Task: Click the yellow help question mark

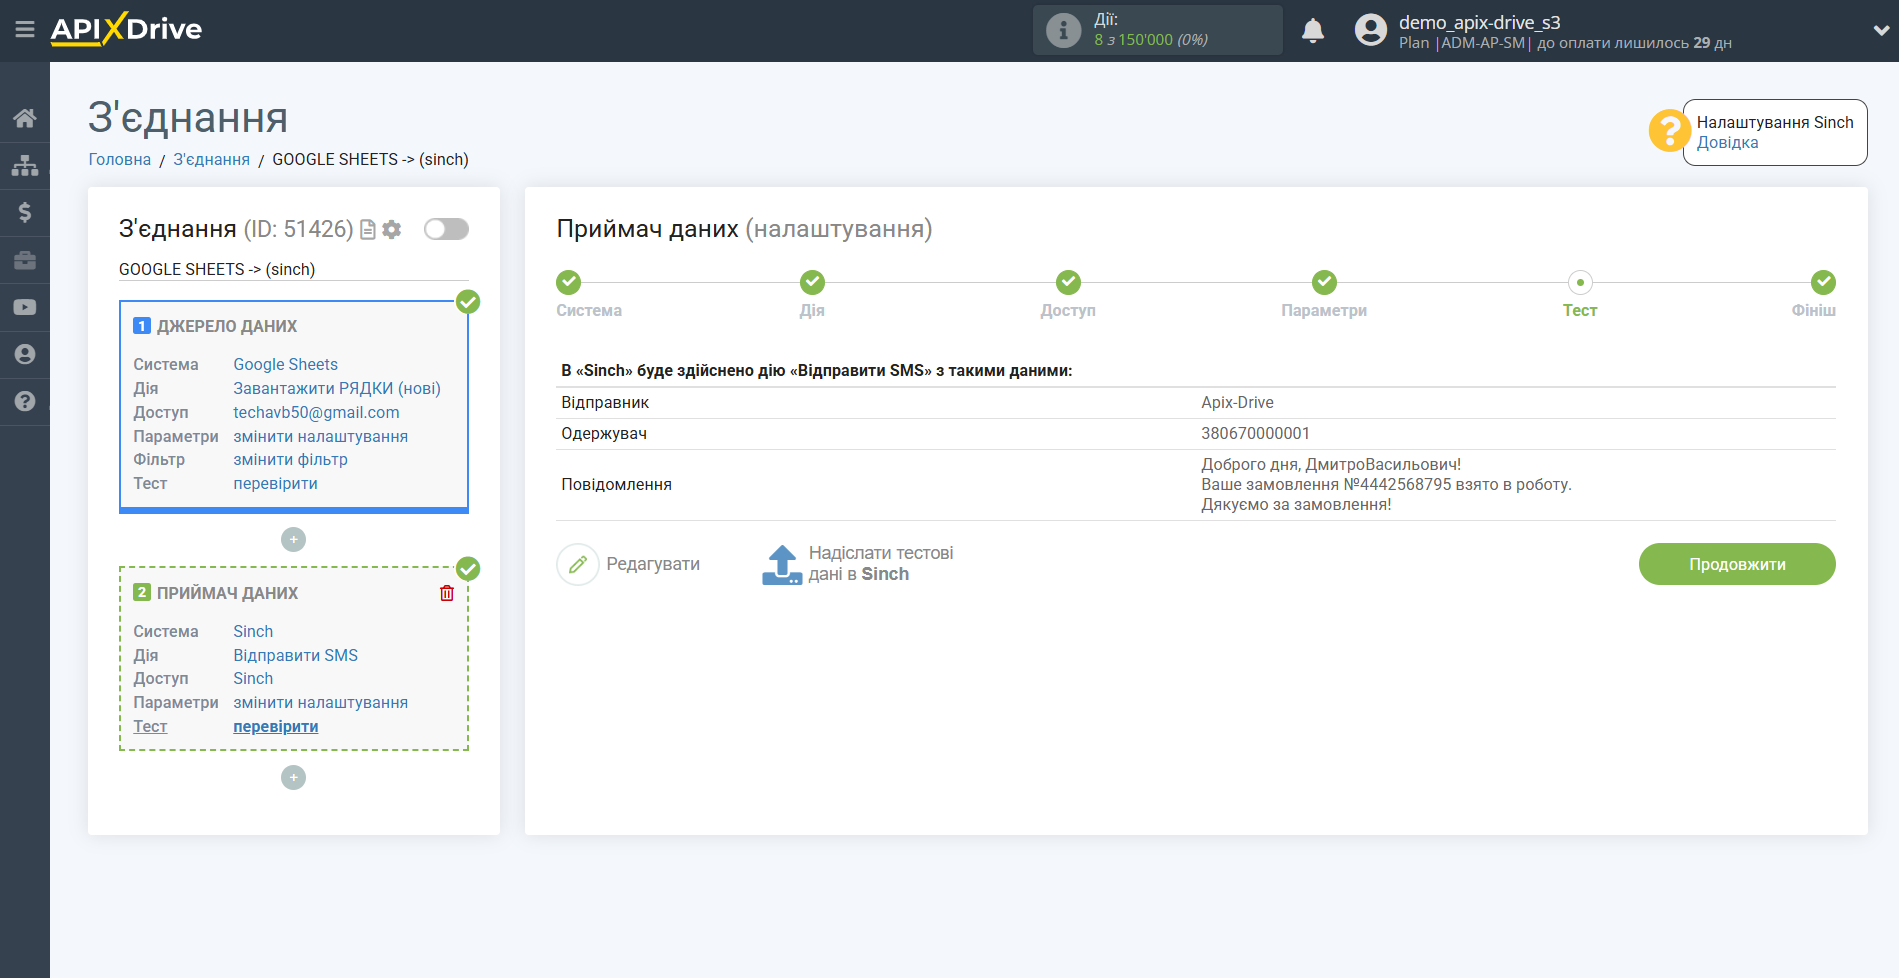Action: click(x=1669, y=131)
